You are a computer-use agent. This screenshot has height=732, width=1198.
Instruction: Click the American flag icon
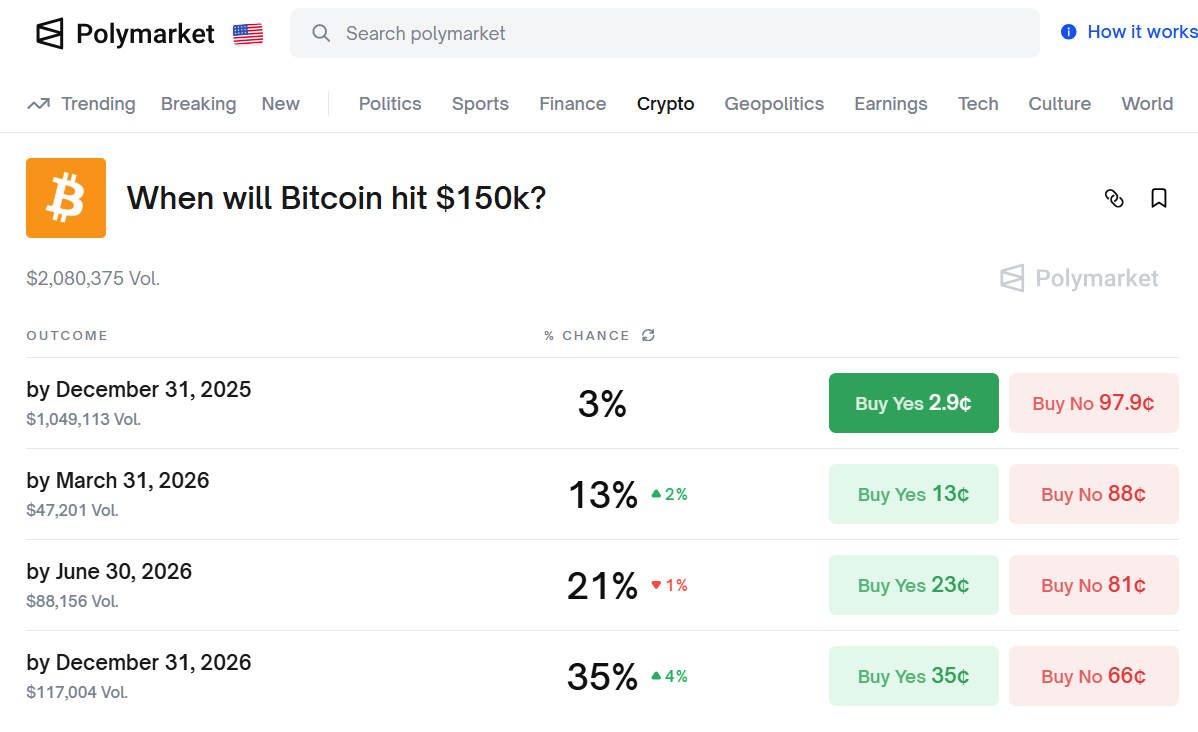click(x=247, y=33)
